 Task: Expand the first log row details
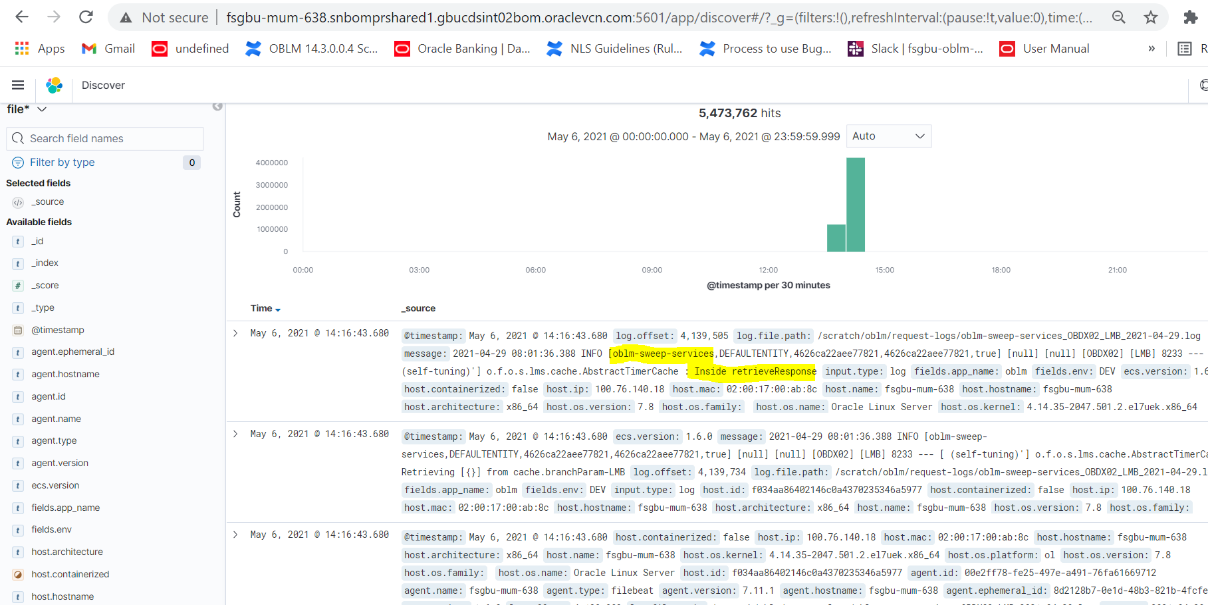click(236, 333)
